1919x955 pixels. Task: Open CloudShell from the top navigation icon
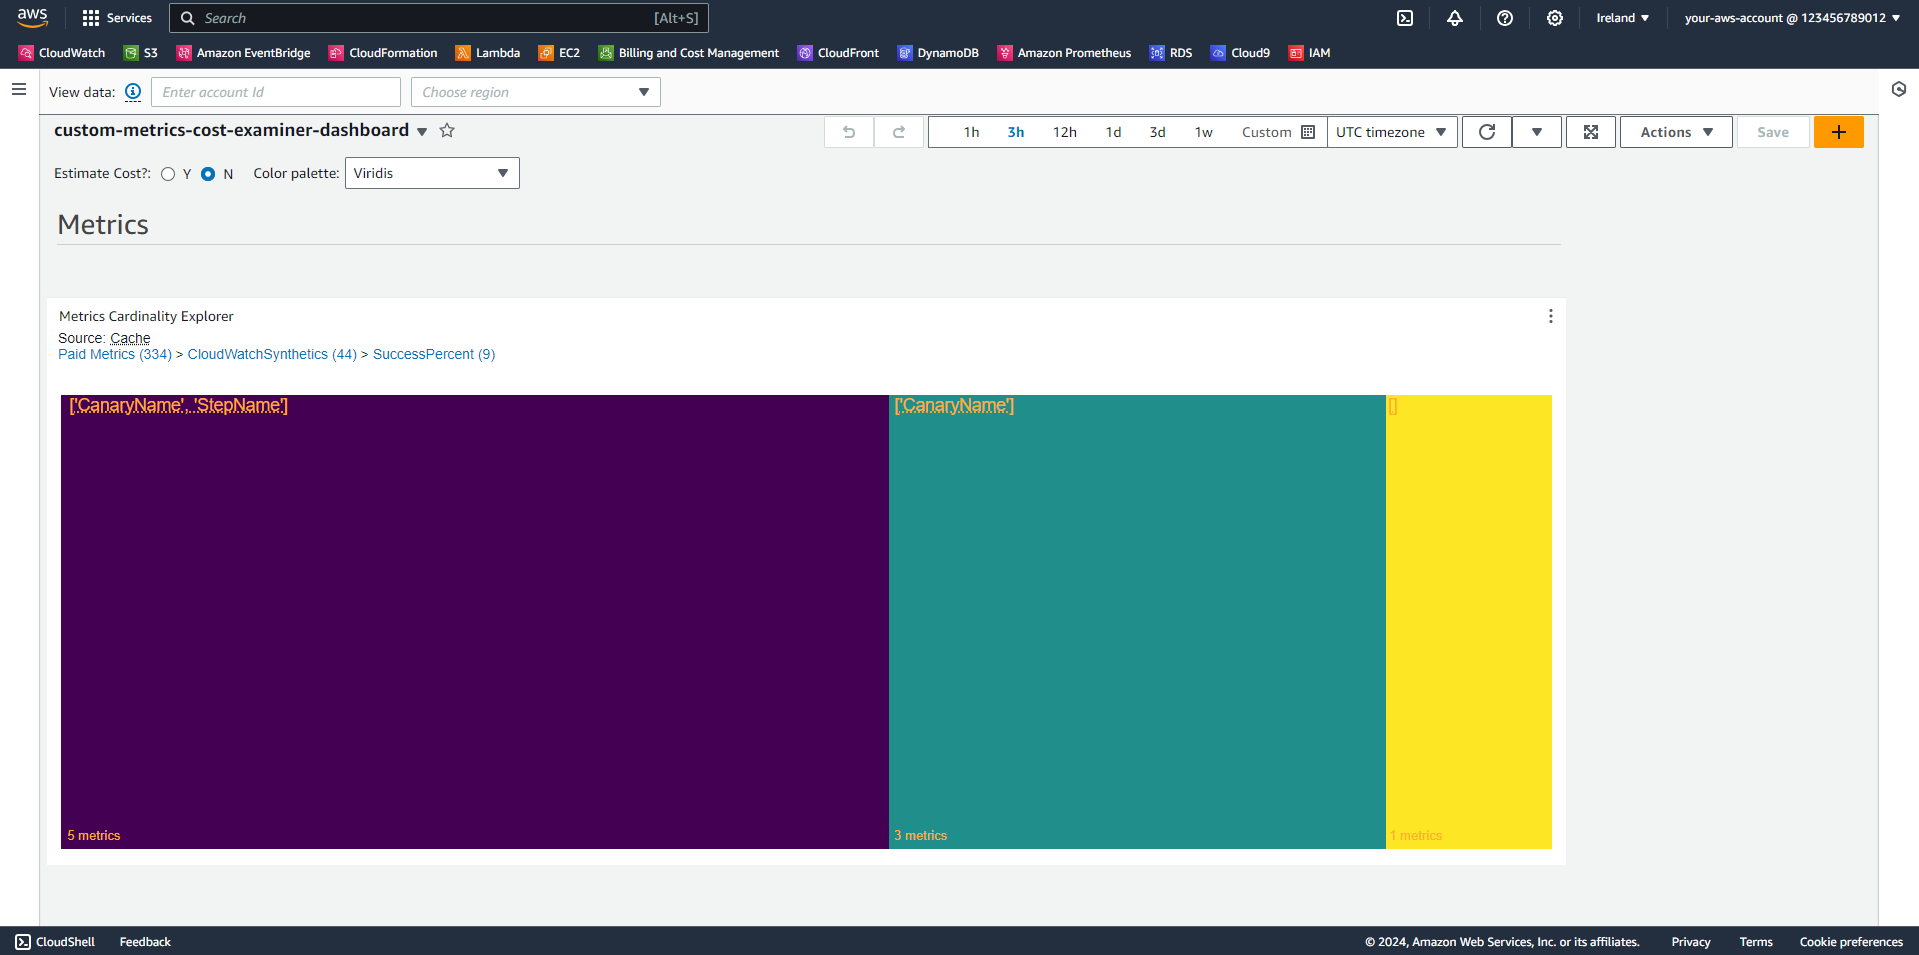coord(1405,18)
